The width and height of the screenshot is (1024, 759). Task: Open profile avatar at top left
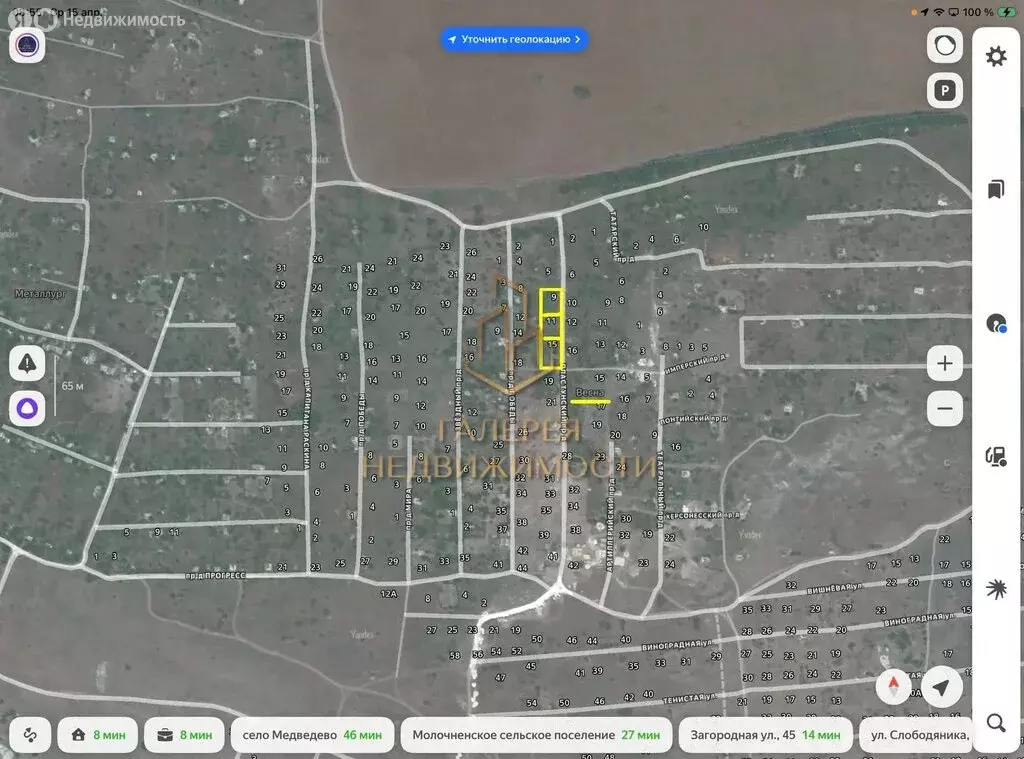pos(27,45)
